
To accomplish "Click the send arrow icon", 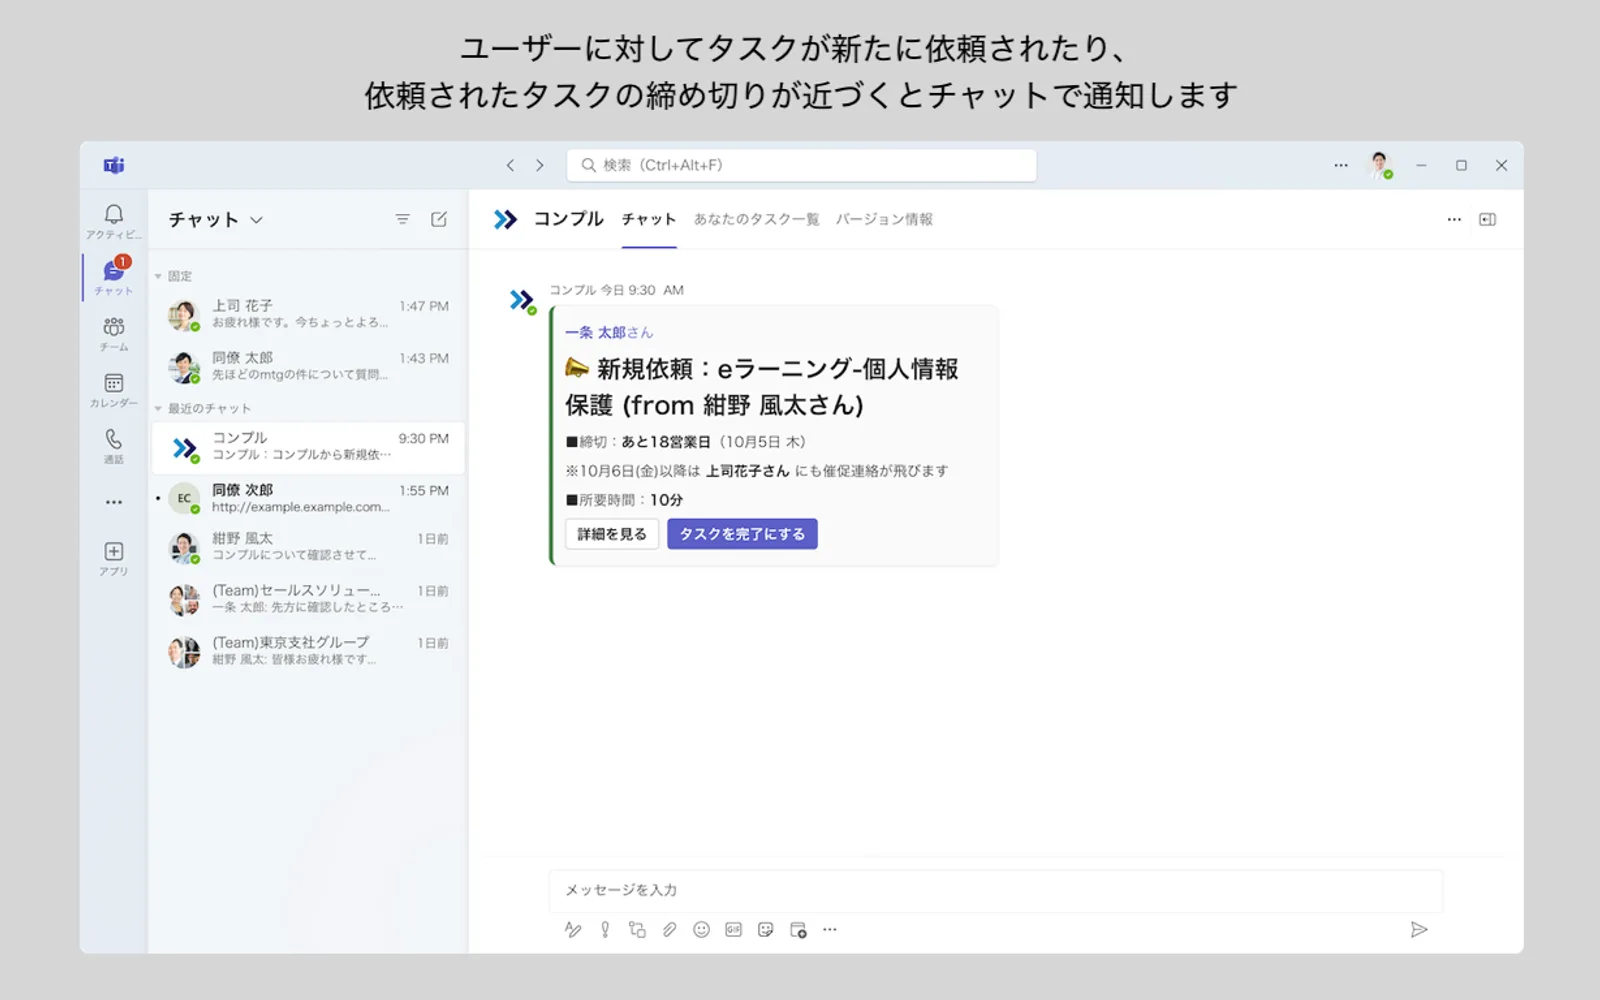I will pos(1419,930).
